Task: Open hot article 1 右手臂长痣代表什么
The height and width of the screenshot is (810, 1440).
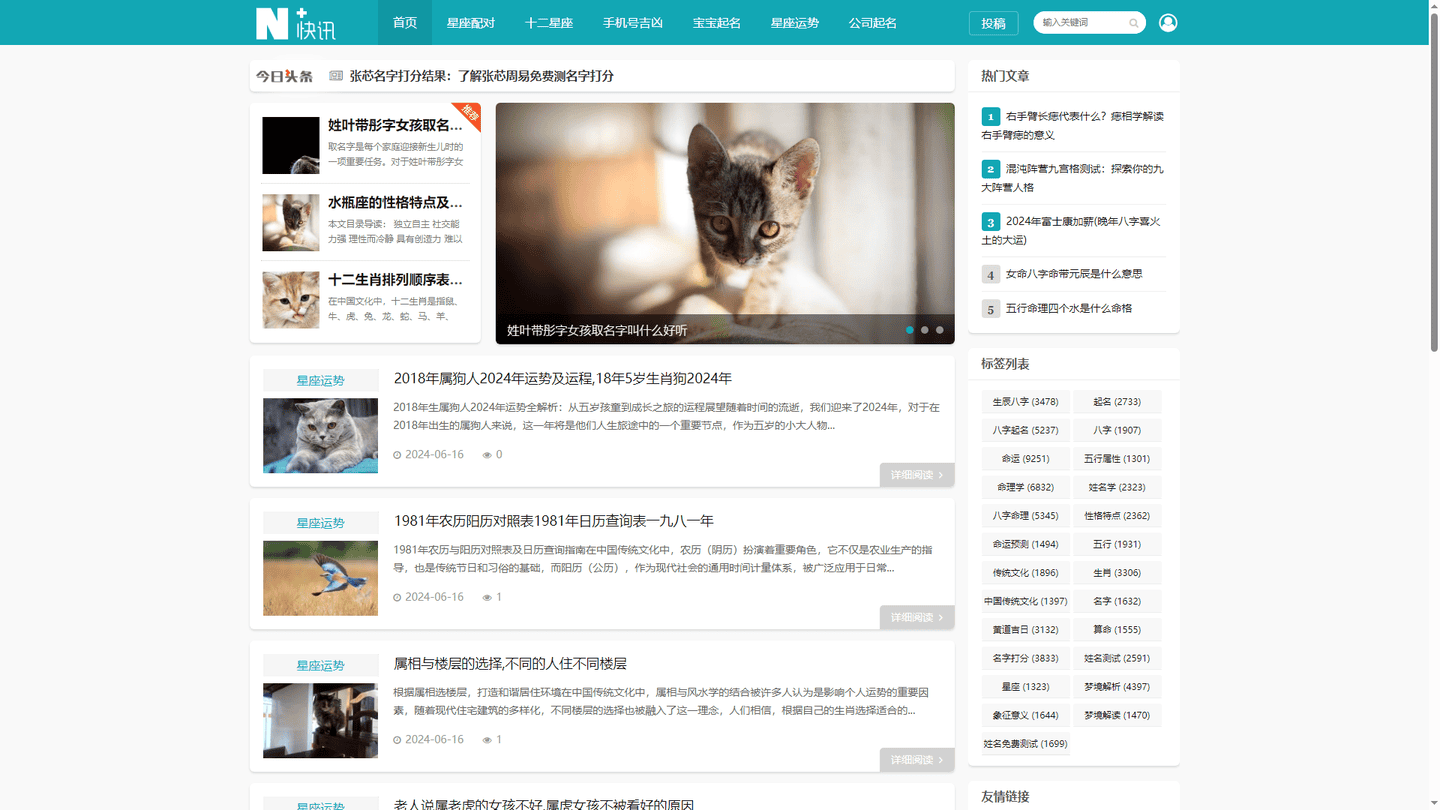Action: pyautogui.click(x=1073, y=125)
